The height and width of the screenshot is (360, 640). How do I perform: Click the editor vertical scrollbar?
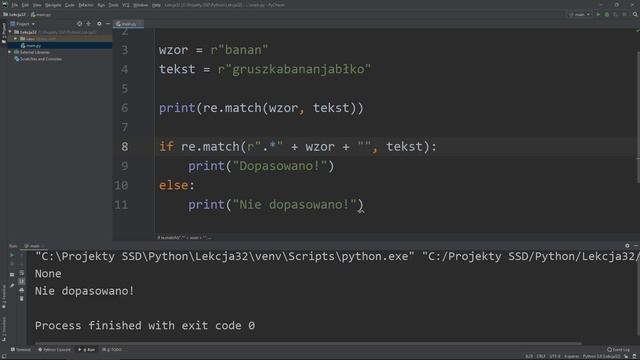coord(638,118)
